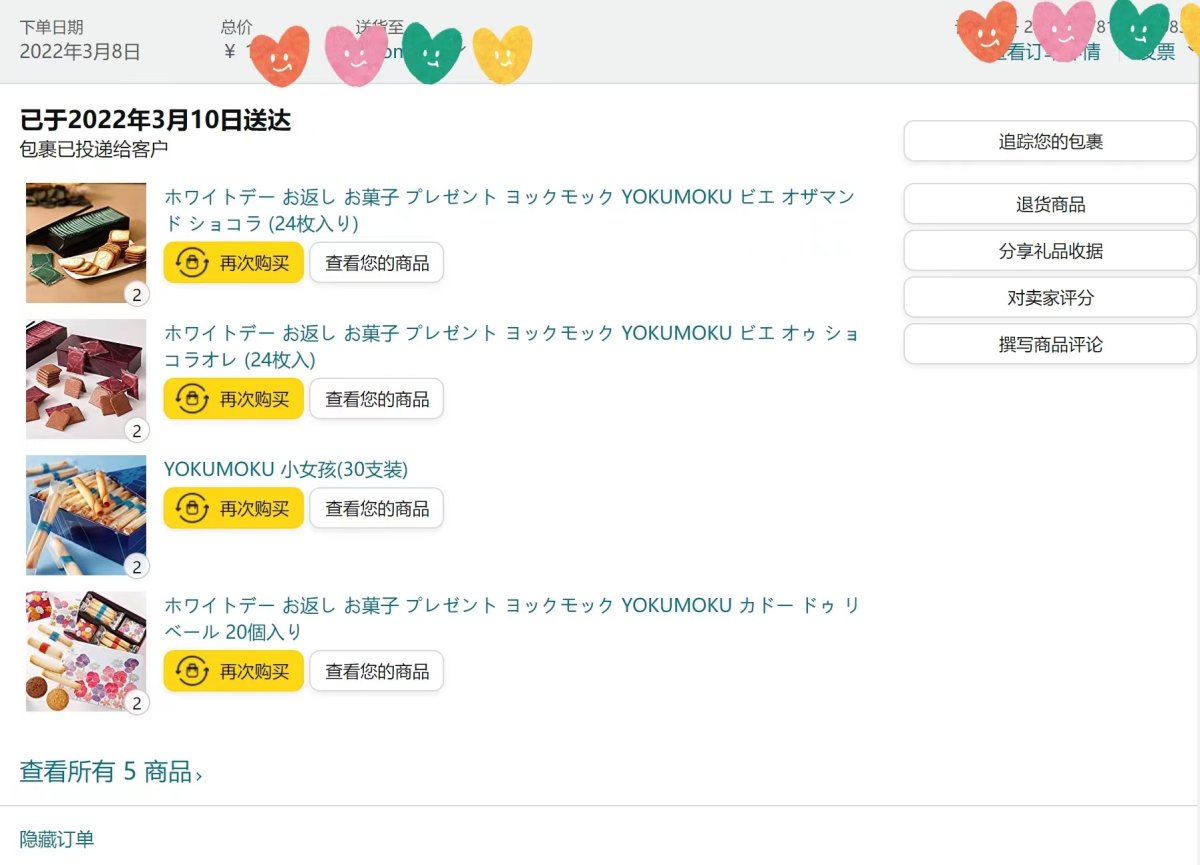Screen dimensions: 1200x865
Task: Expand 查看所有 5 商品 list
Action: [x=110, y=772]
